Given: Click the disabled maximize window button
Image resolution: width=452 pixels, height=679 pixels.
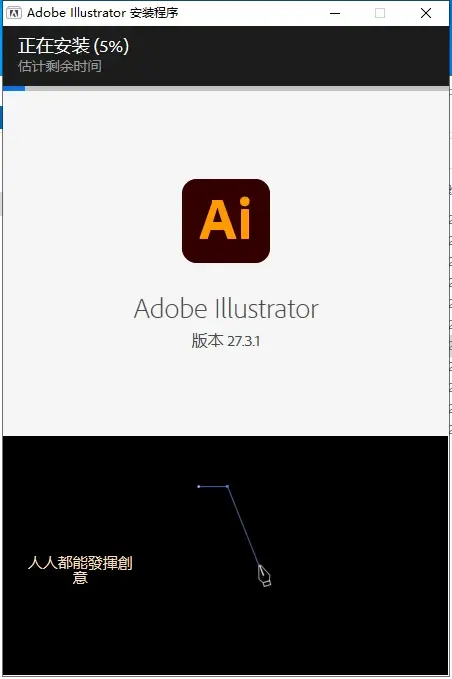Looking at the screenshot, I should [x=380, y=13].
